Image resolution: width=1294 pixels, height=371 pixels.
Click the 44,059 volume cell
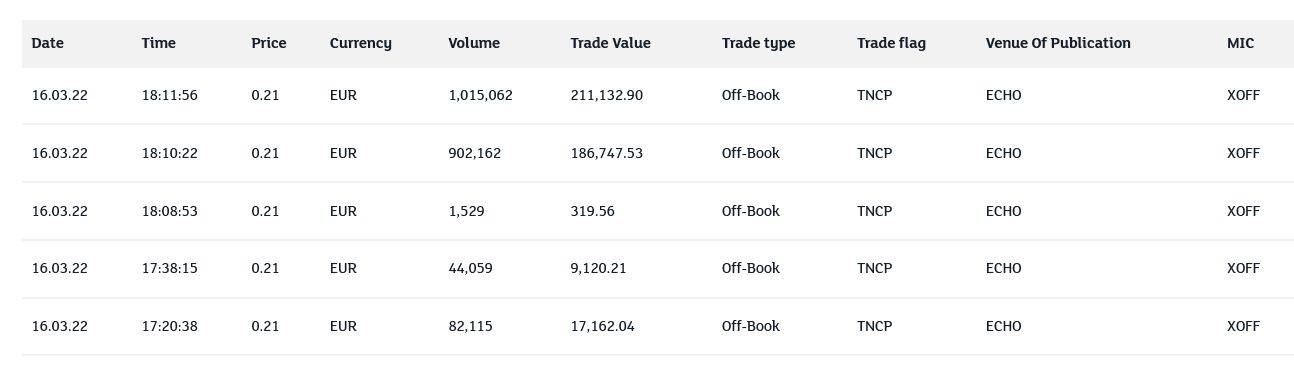click(471, 269)
